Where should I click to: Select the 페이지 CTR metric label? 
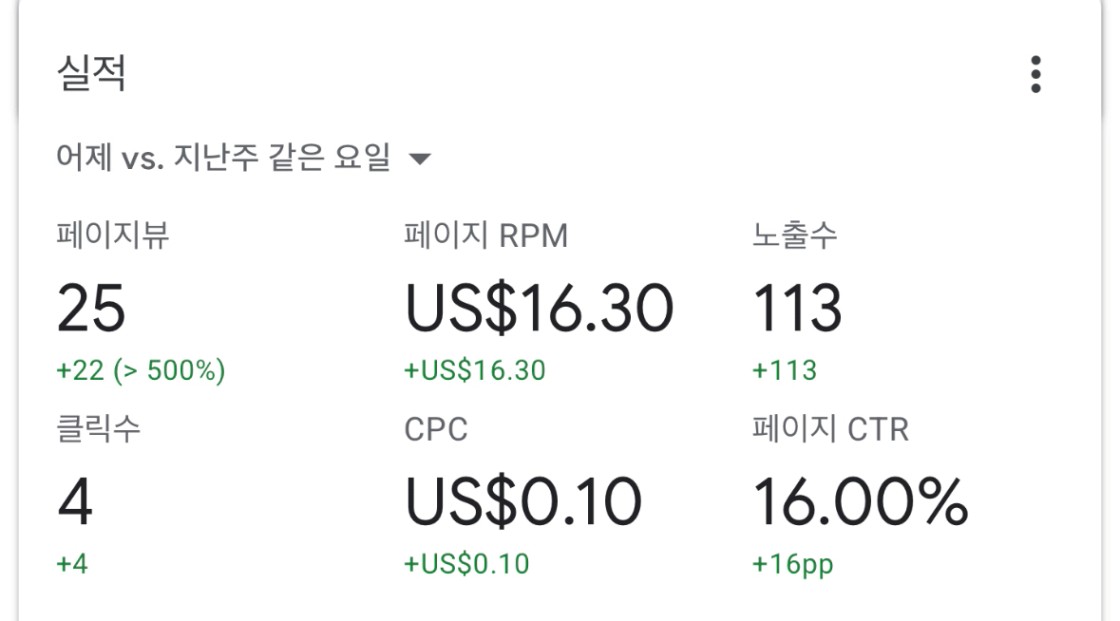click(830, 430)
